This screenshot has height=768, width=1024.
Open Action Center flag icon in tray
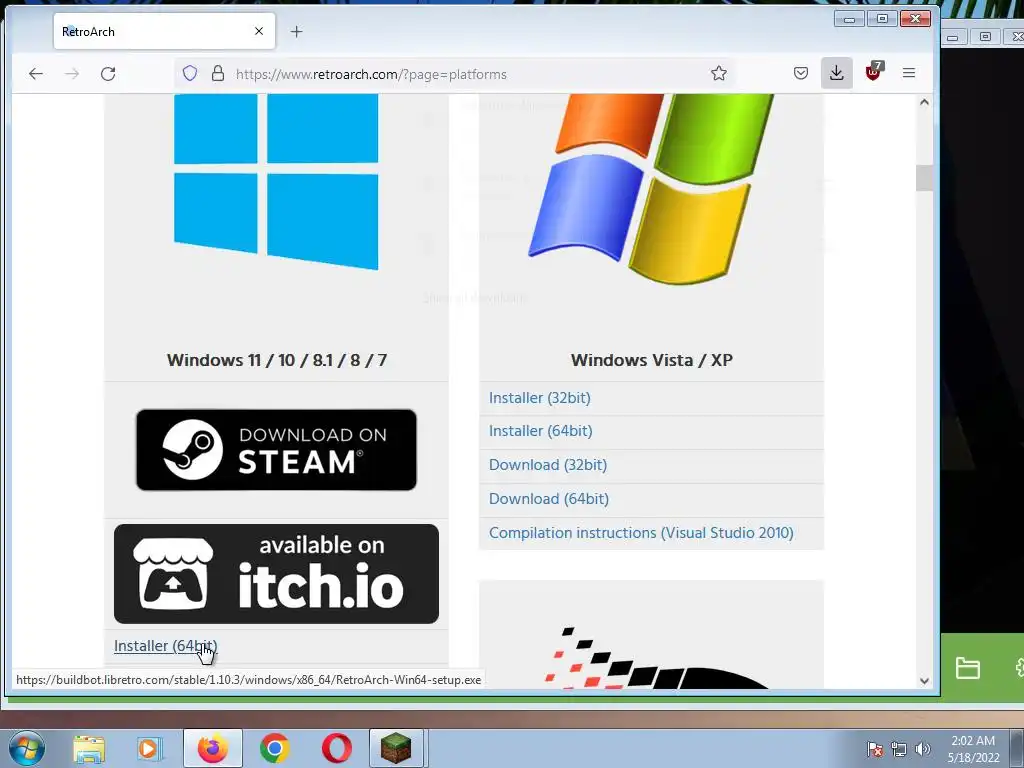click(875, 749)
